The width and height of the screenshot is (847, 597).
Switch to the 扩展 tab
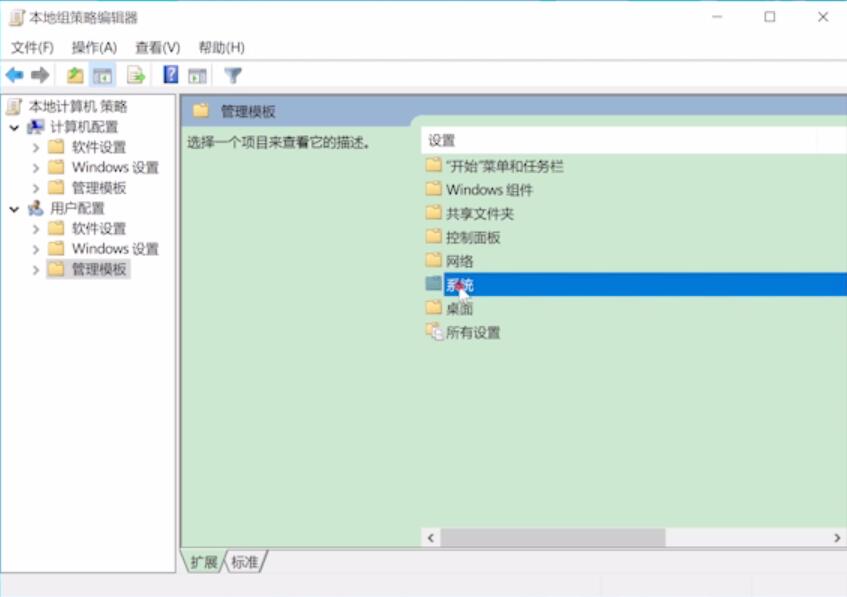pos(204,562)
